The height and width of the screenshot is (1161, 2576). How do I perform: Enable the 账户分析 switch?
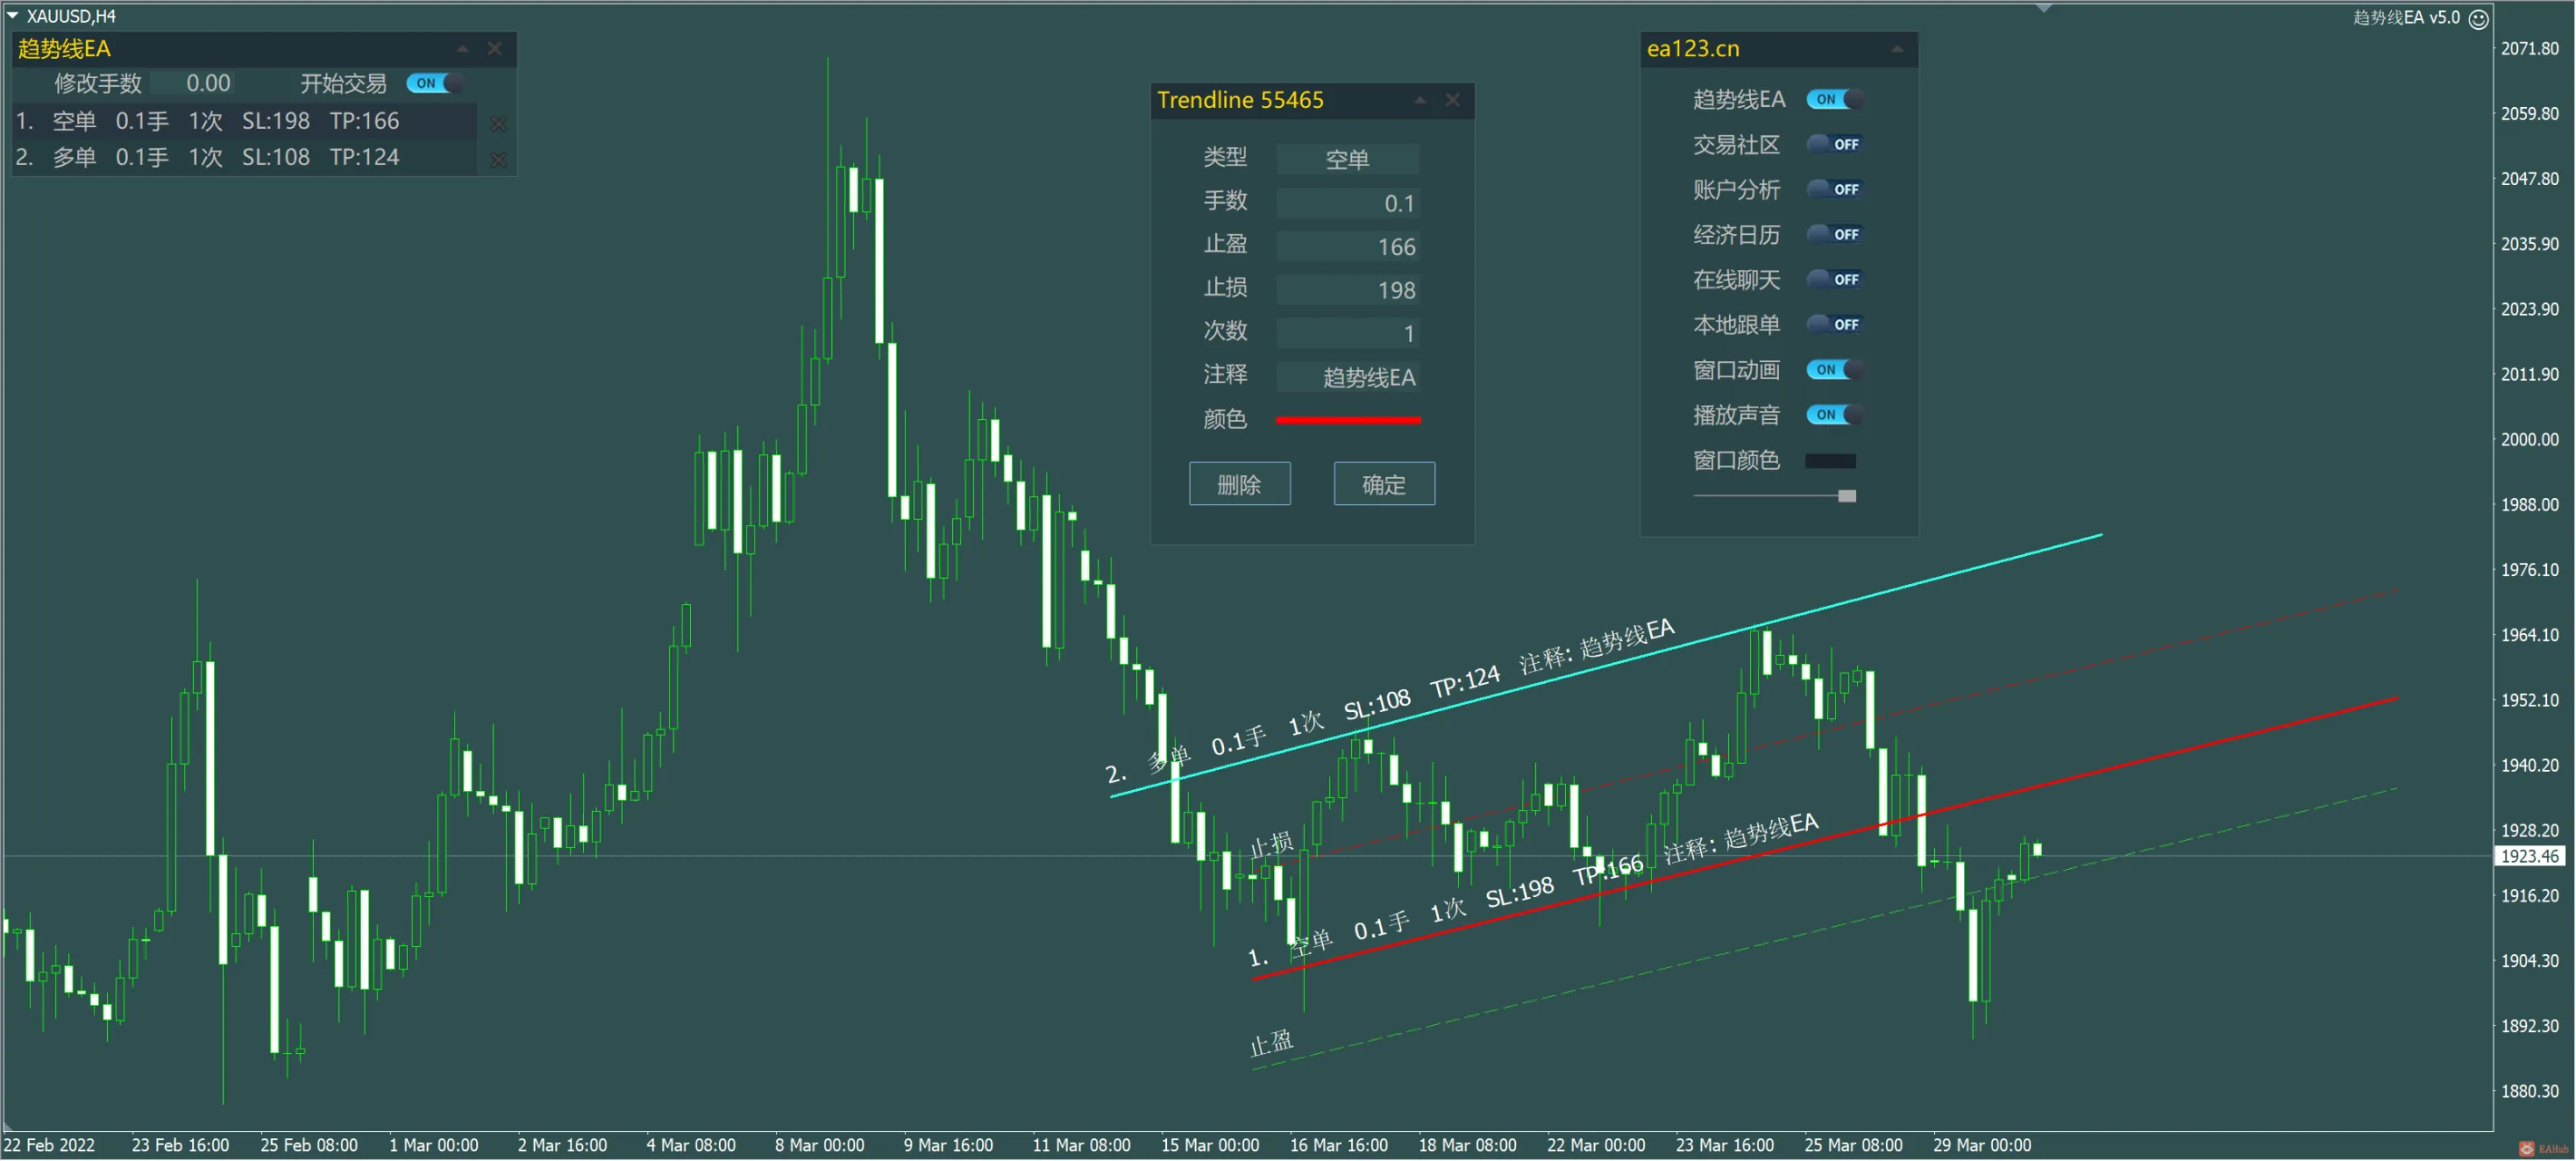click(1834, 189)
